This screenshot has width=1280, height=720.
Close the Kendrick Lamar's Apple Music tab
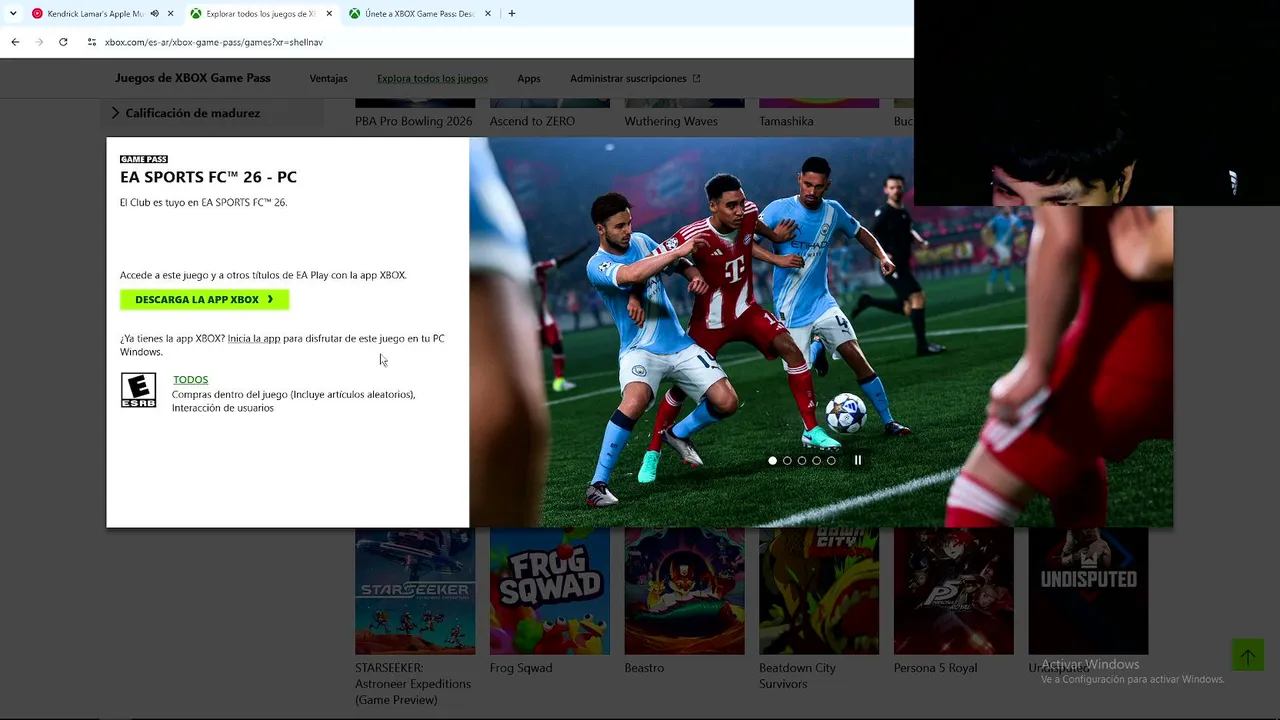point(171,14)
